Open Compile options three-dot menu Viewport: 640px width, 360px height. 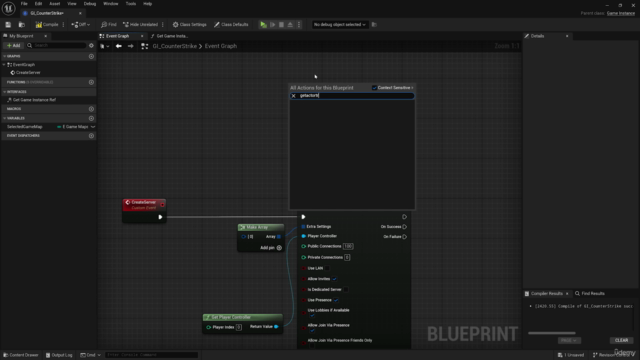63,24
